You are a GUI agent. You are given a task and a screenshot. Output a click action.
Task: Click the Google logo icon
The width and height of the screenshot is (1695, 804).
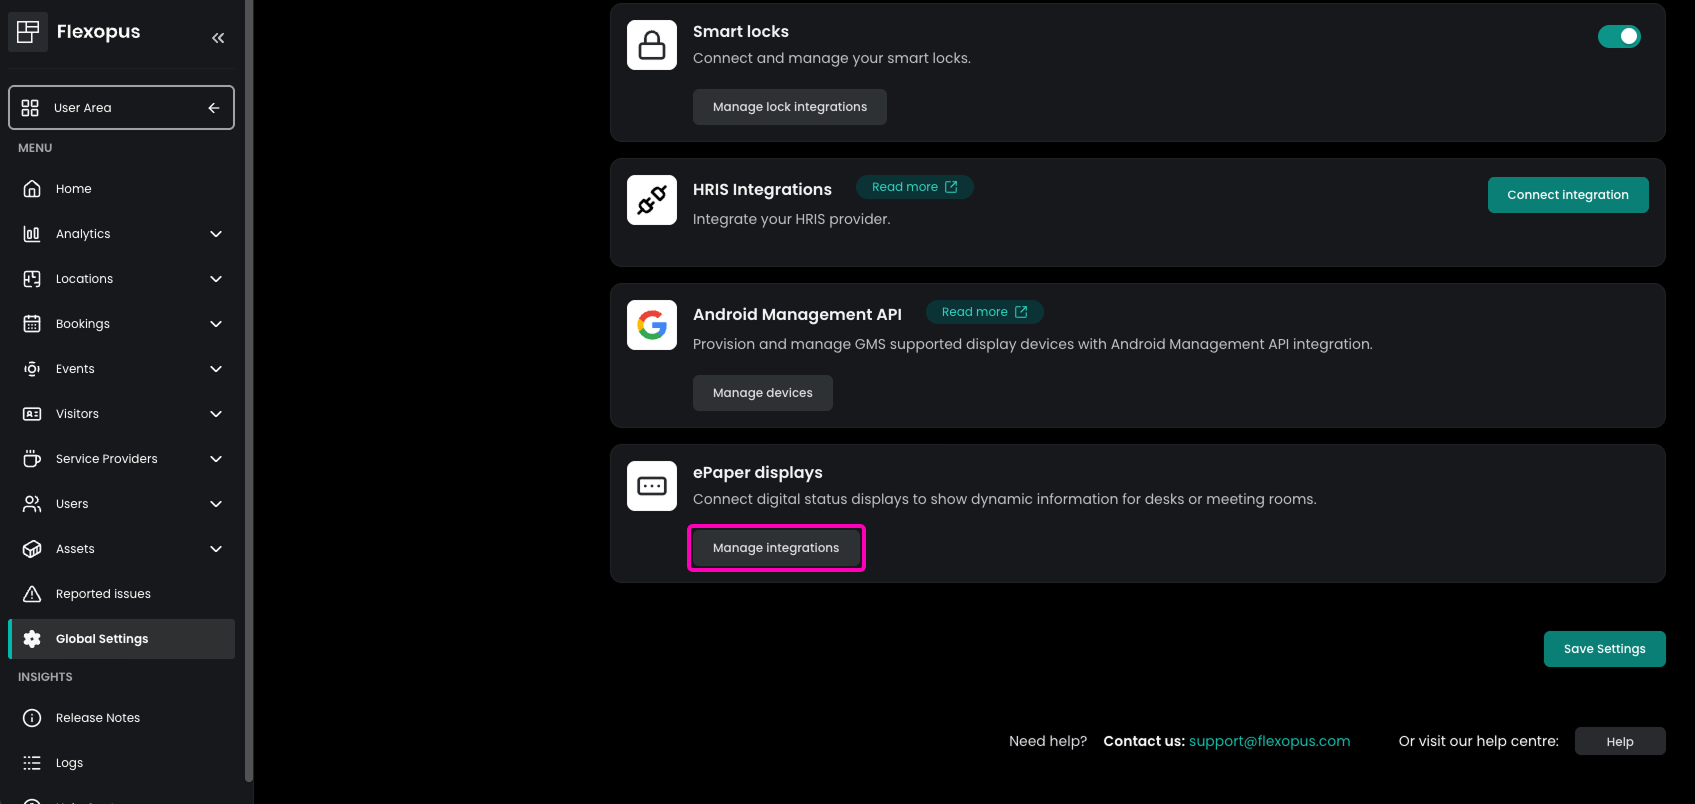tap(652, 325)
